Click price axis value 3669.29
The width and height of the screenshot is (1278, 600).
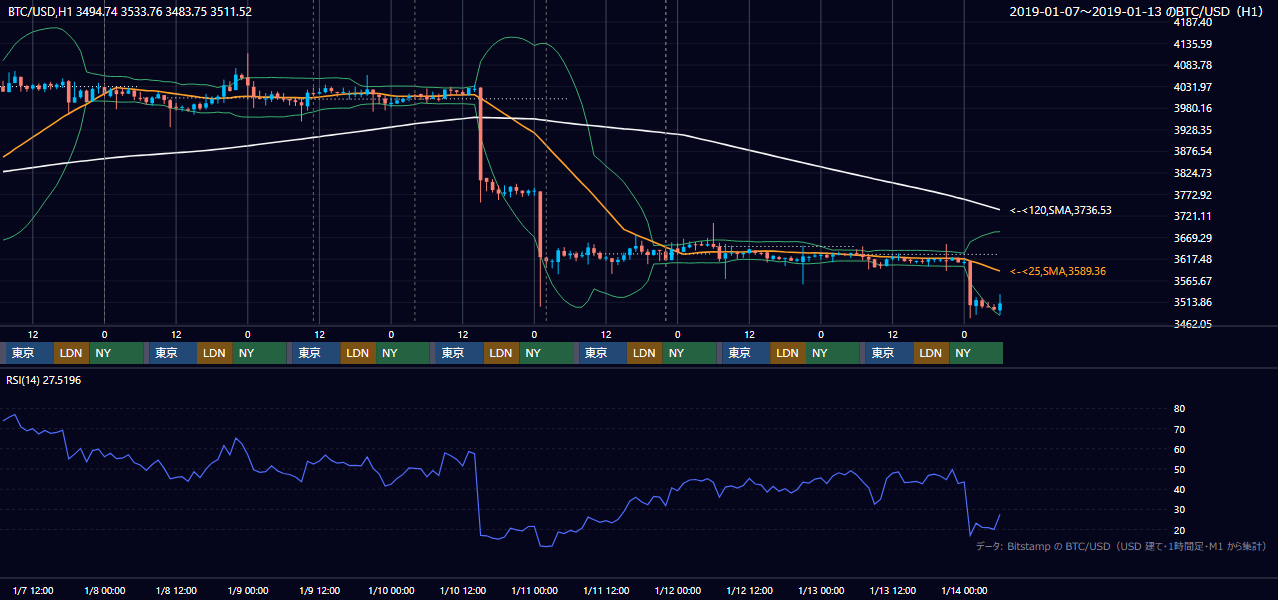tap(1192, 238)
